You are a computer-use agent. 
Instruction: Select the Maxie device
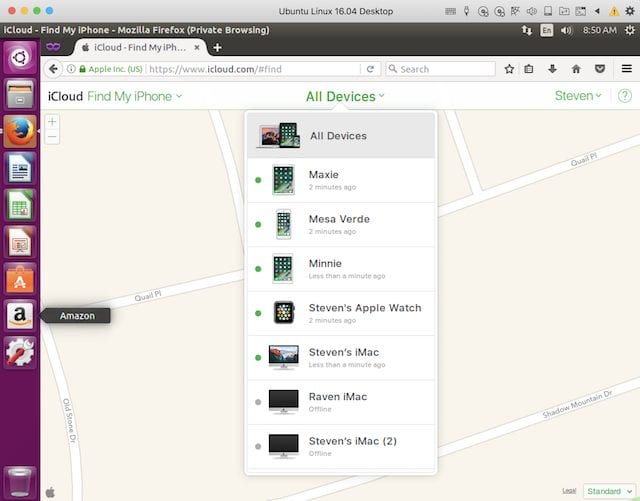tap(340, 180)
